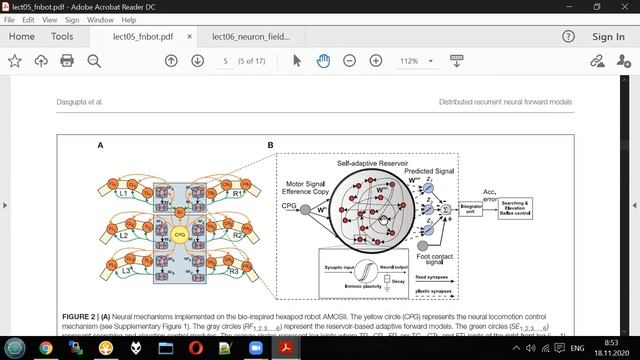This screenshot has width=640, height=360.
Task: Open the find text magnifier tool
Action: [x=94, y=61]
